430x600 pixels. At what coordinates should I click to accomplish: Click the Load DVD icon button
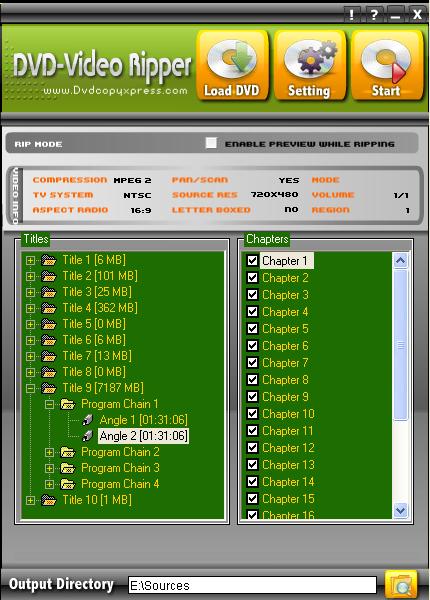(232, 66)
